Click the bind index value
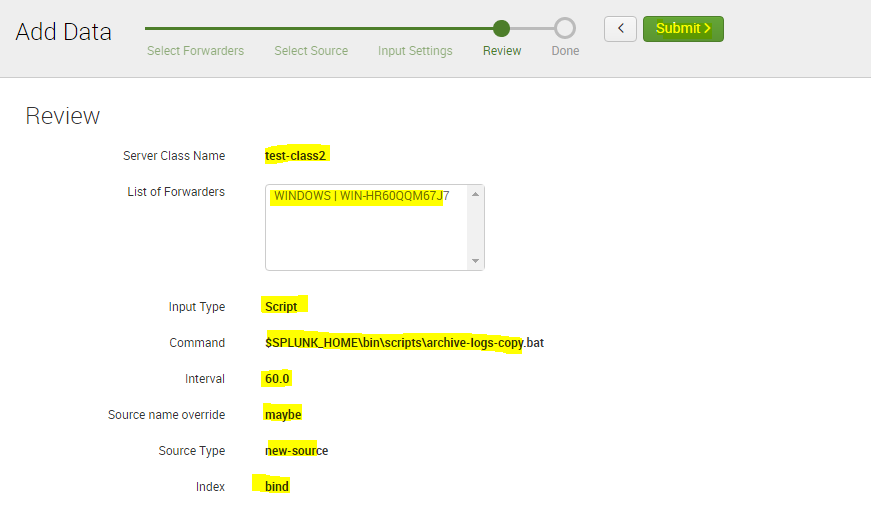Viewport: 871px width, 520px height. tap(277, 487)
